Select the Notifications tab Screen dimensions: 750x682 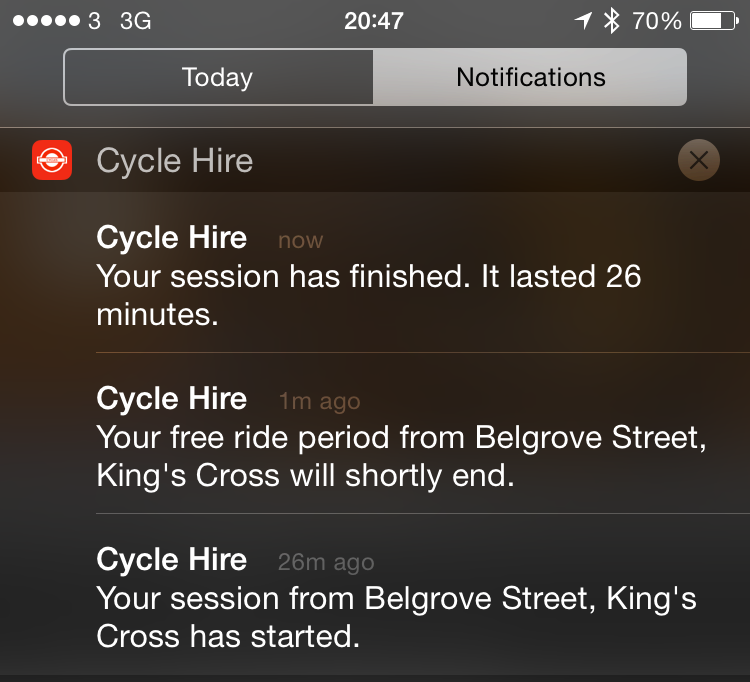530,77
